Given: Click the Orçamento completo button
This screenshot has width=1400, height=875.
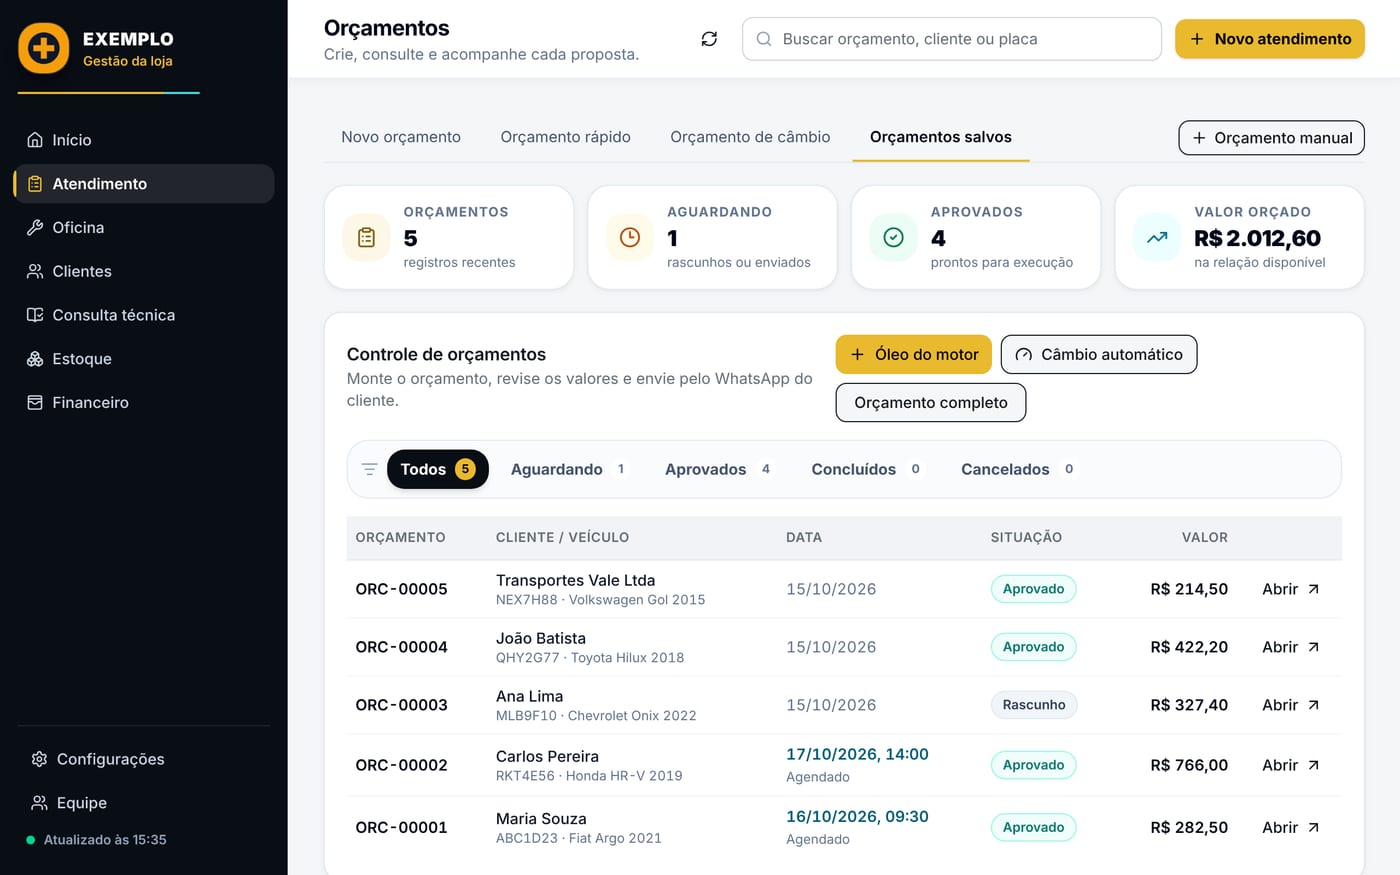Looking at the screenshot, I should pyautogui.click(x=931, y=402).
